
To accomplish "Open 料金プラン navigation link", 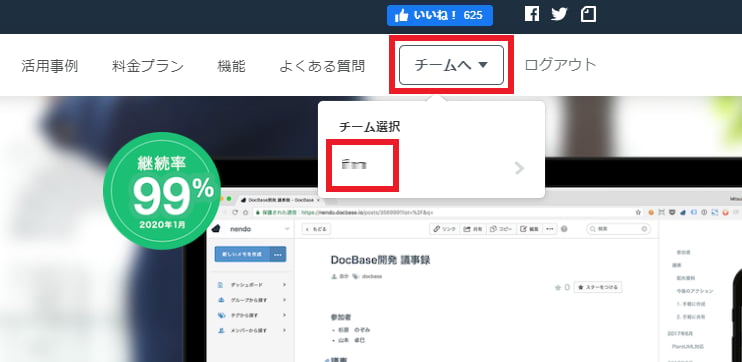I will (148, 66).
